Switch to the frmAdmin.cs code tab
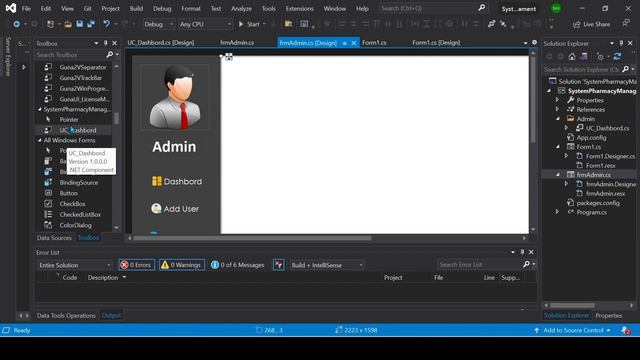The width and height of the screenshot is (640, 360). click(237, 42)
